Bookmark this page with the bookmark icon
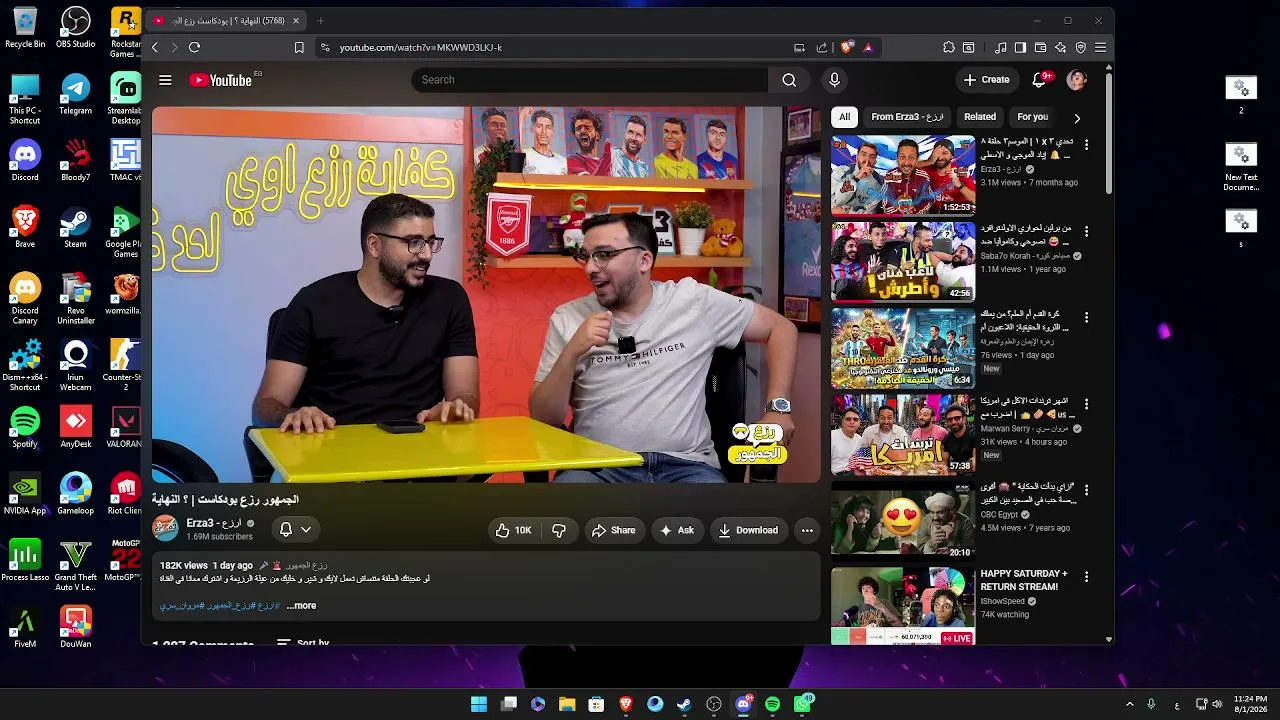 (x=299, y=47)
